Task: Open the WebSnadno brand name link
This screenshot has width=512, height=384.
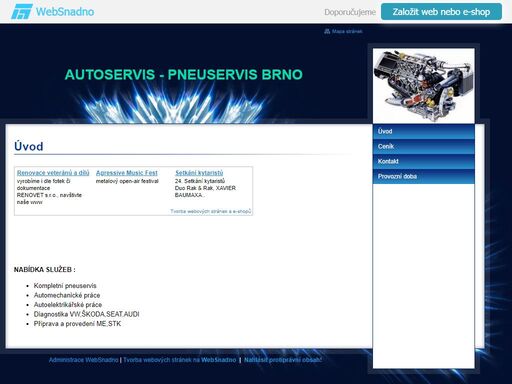Action: click(65, 12)
